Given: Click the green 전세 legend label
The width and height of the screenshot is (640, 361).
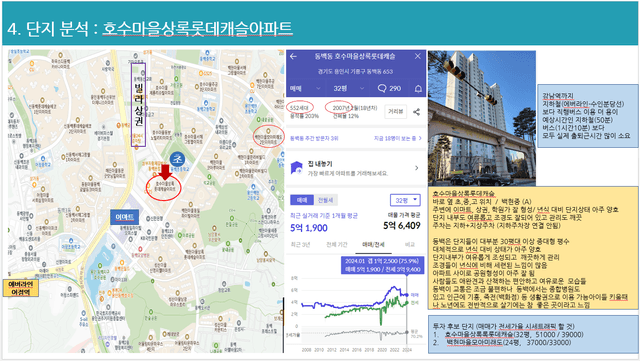Looking at the screenshot, I should (x=415, y=303).
